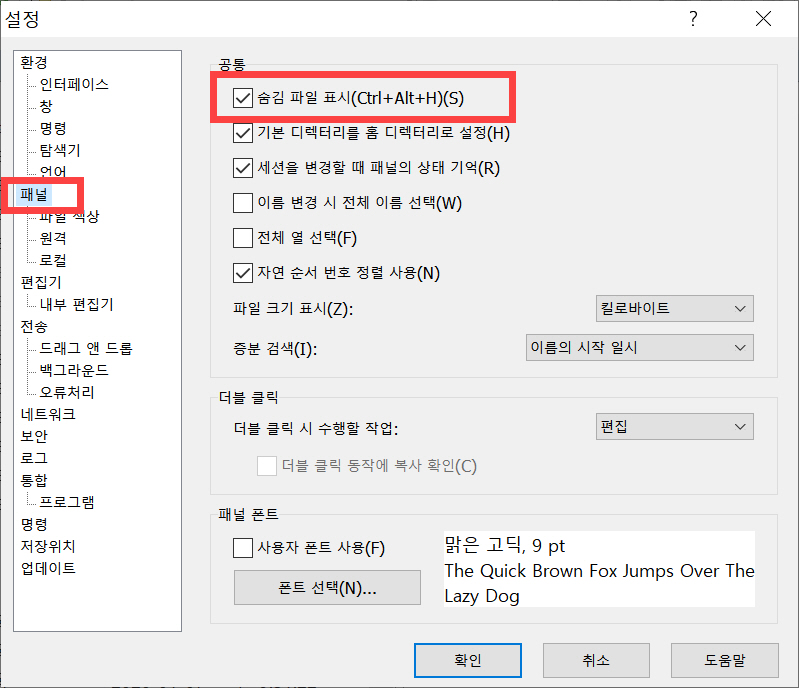Click the 취소 button
Screen dimensions: 799x688
[596, 660]
